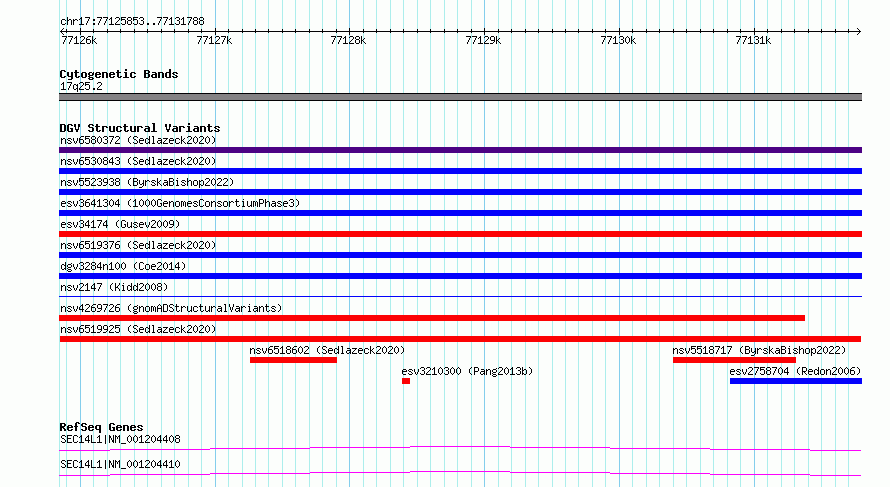Click the 77129k ruler tick label
The width and height of the screenshot is (890, 487).
point(483,41)
